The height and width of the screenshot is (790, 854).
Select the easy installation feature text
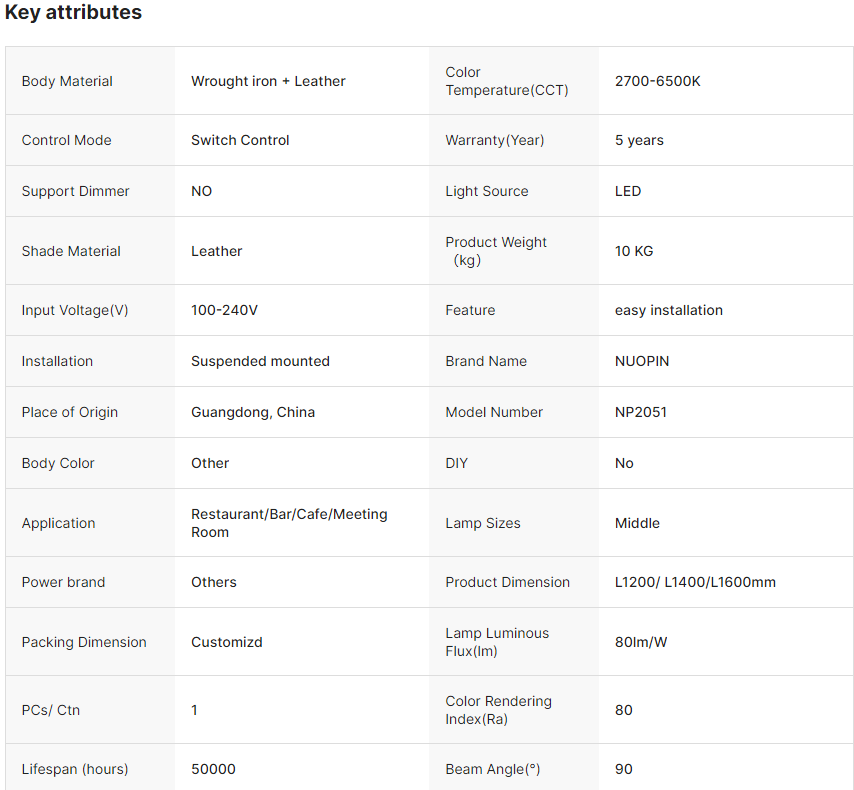pos(668,310)
